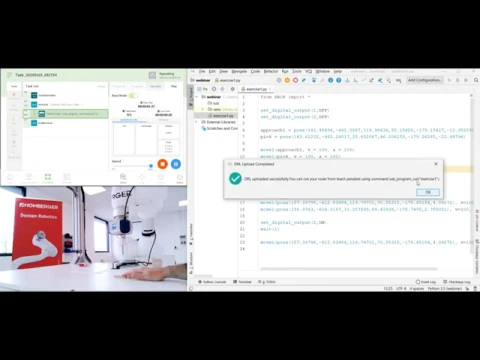Open Project panel settings gear

click(233, 89)
